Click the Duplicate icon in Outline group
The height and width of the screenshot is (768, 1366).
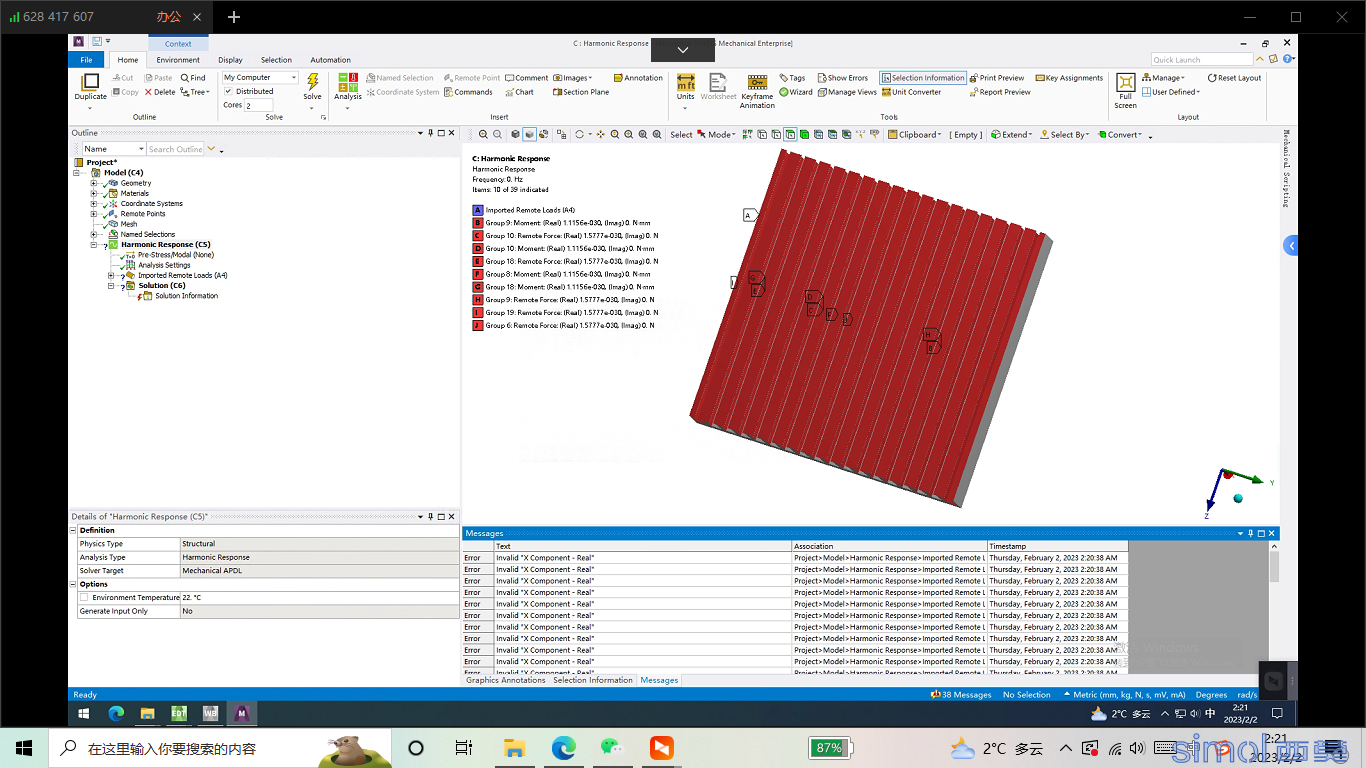(x=90, y=83)
